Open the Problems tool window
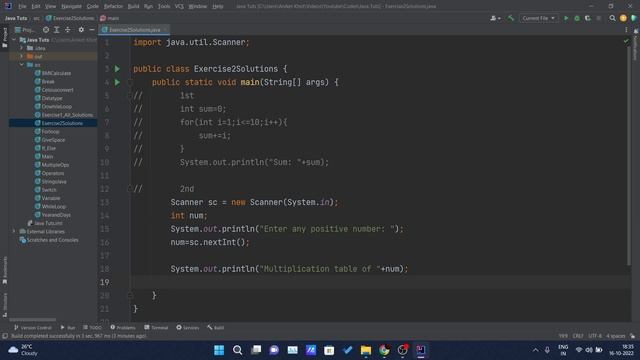 tap(123, 327)
